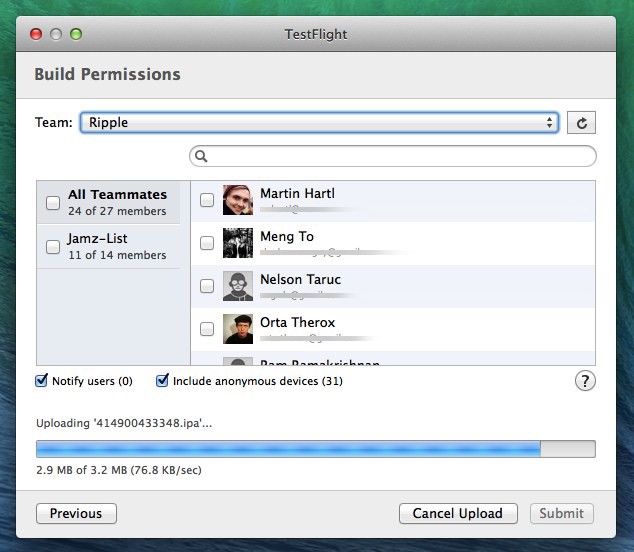This screenshot has width=634, height=552.
Task: Click the name Martin Hartl
Action: (x=297, y=193)
